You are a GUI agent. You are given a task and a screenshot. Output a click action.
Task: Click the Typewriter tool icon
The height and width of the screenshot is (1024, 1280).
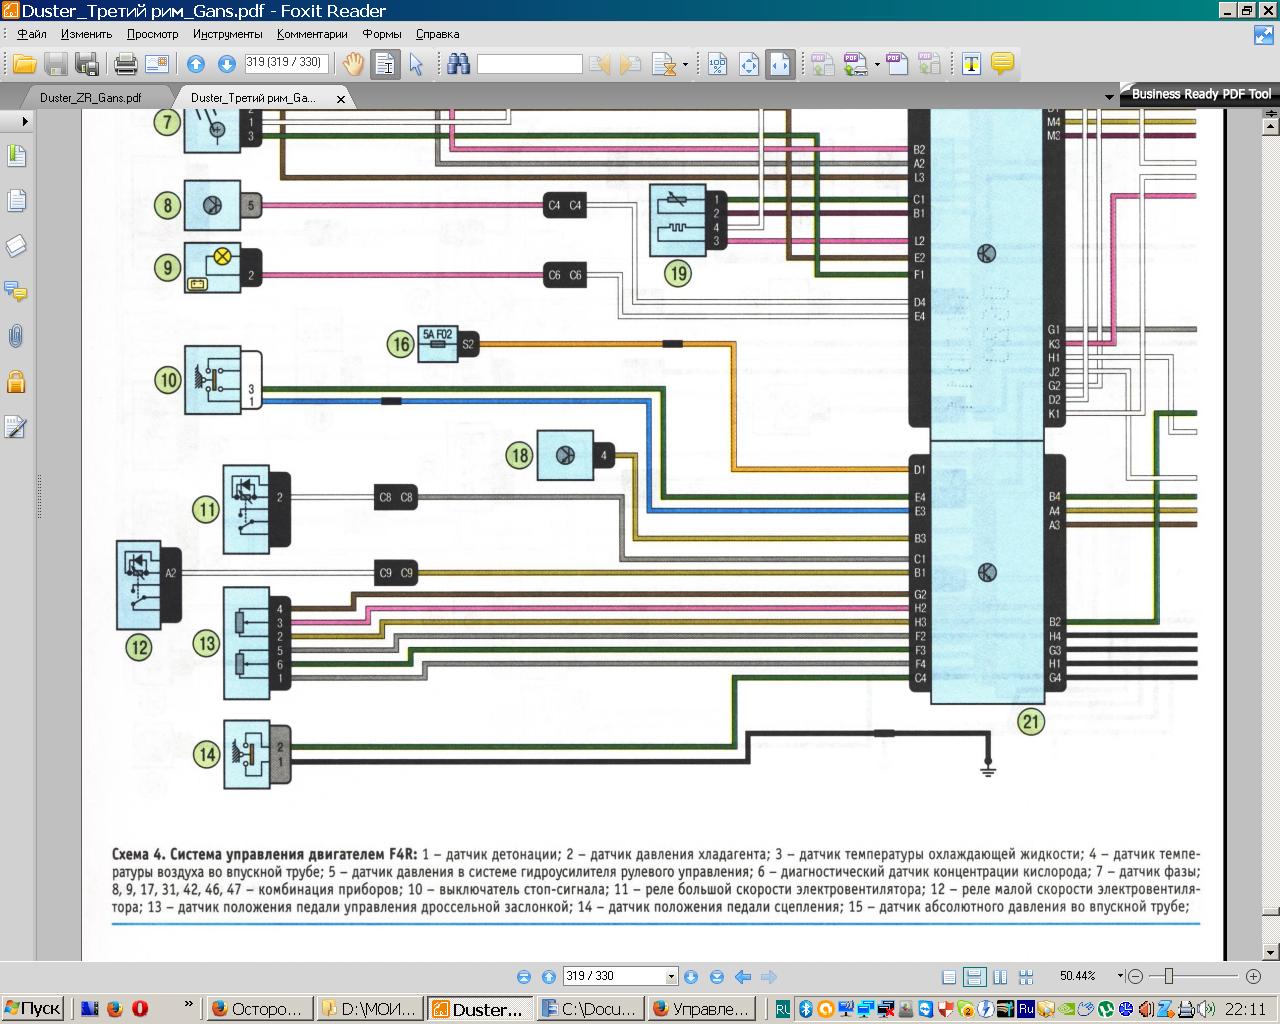pyautogui.click(x=970, y=65)
